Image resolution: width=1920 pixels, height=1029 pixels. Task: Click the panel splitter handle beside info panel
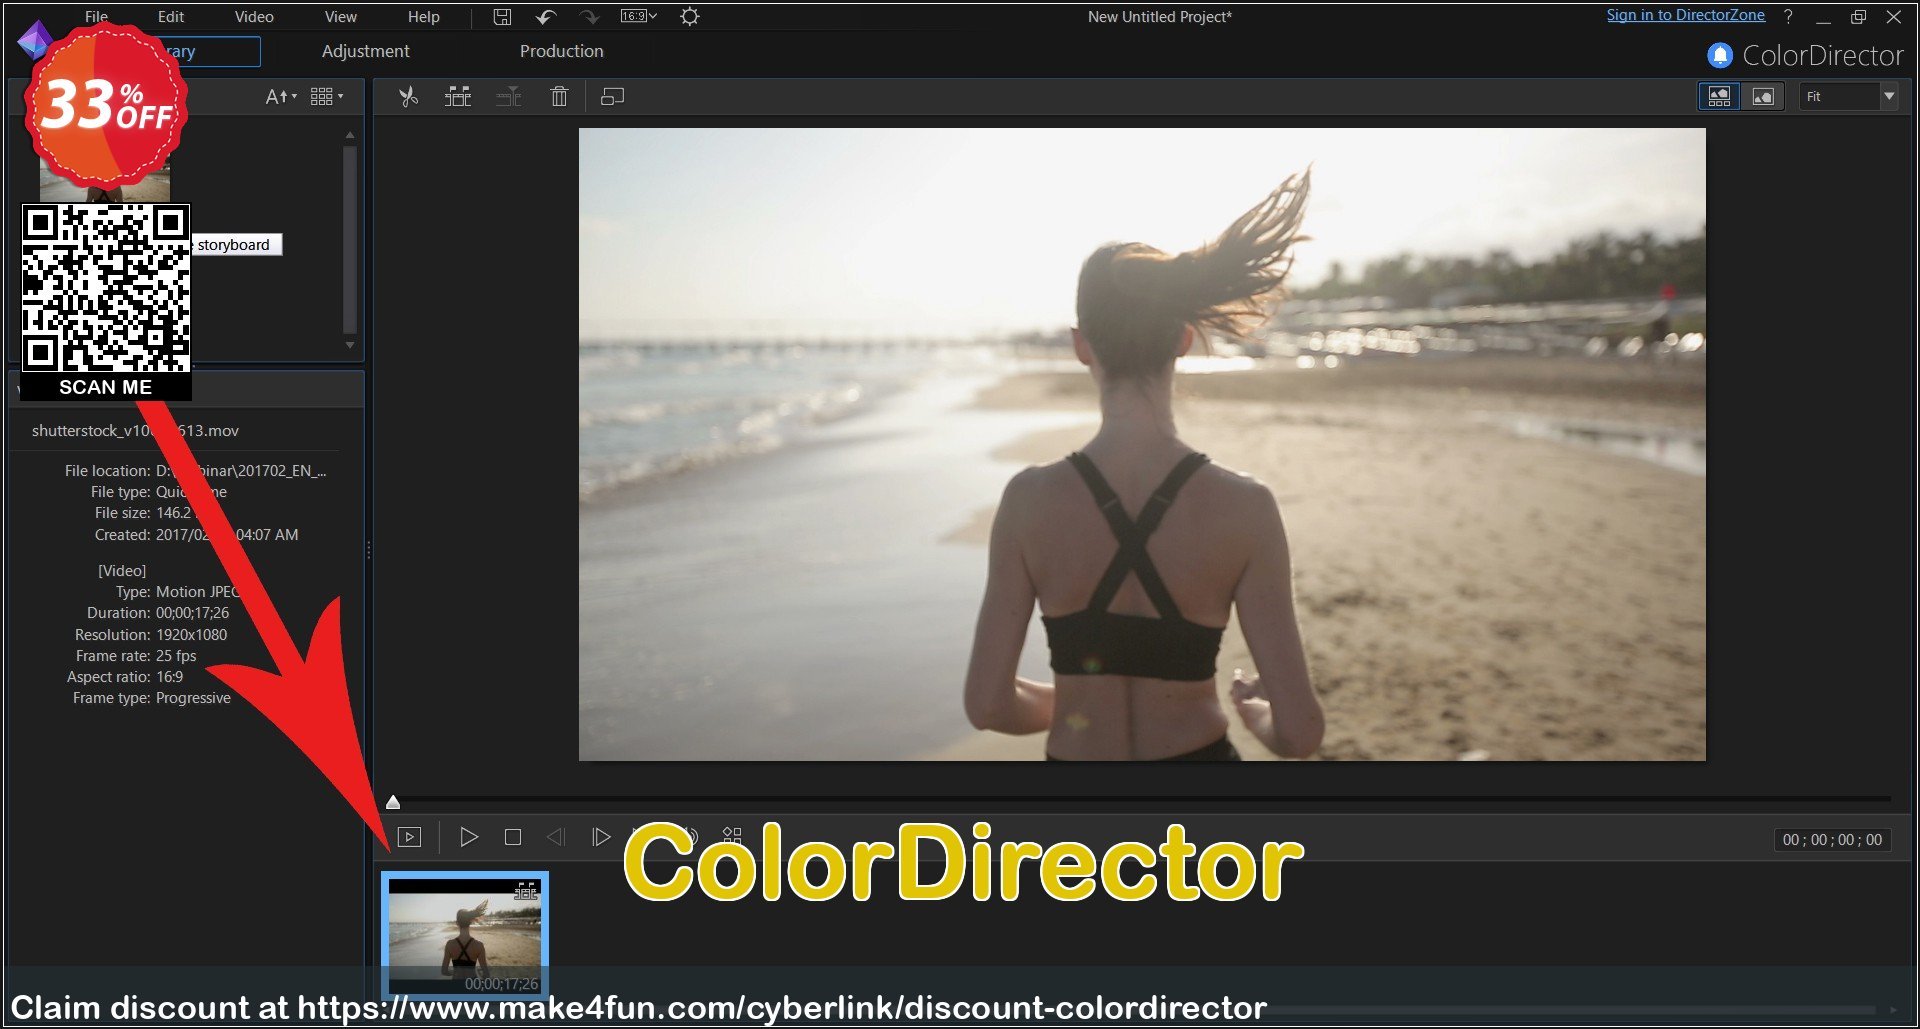(x=368, y=550)
